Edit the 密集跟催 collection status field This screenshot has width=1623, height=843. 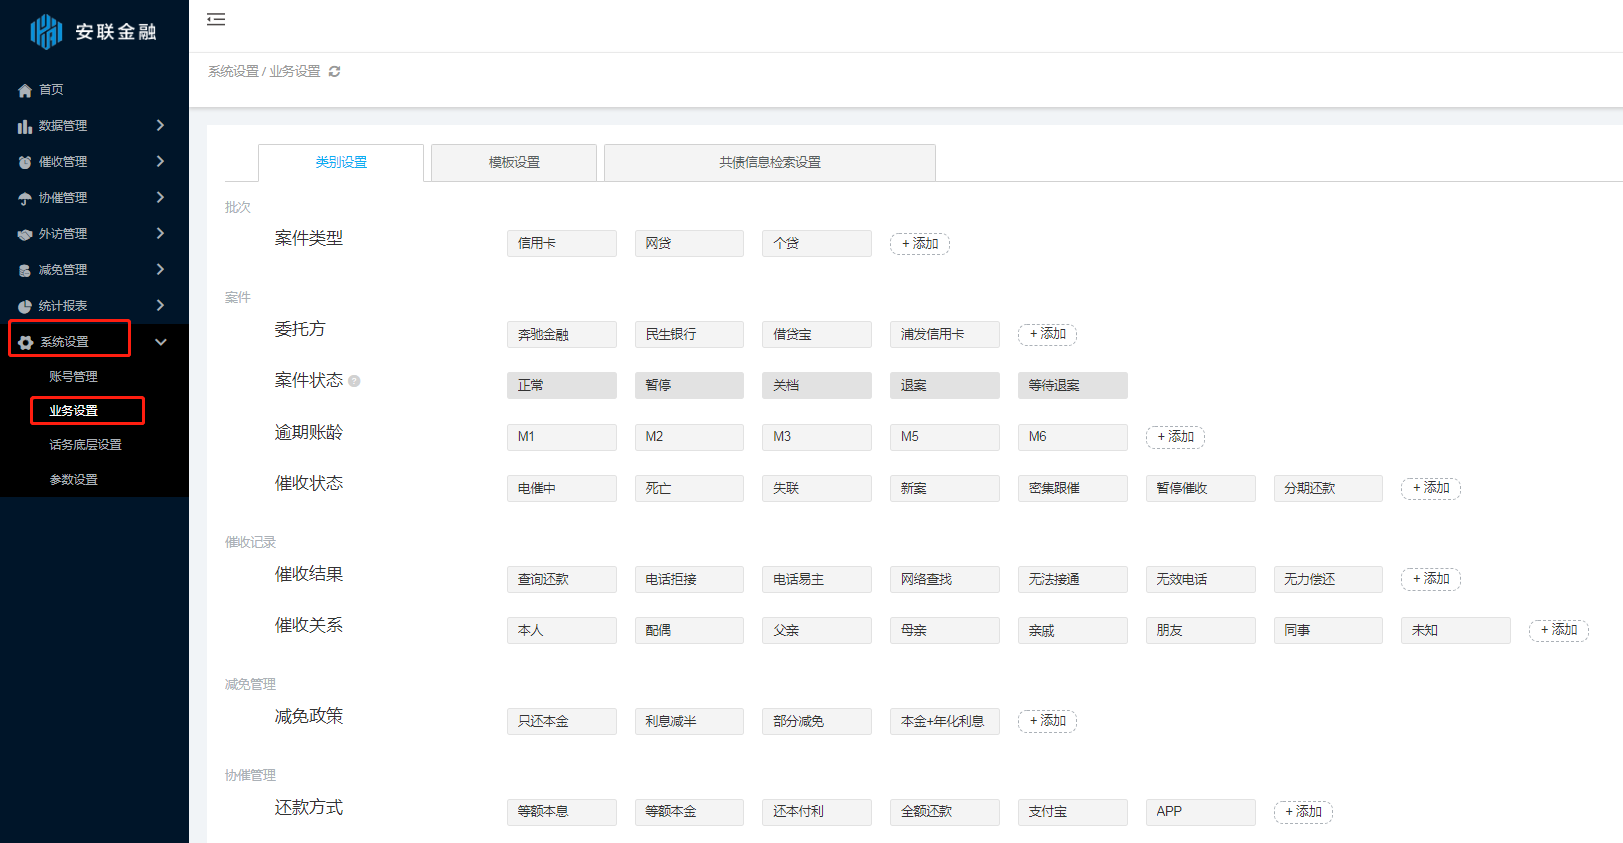[1073, 489]
